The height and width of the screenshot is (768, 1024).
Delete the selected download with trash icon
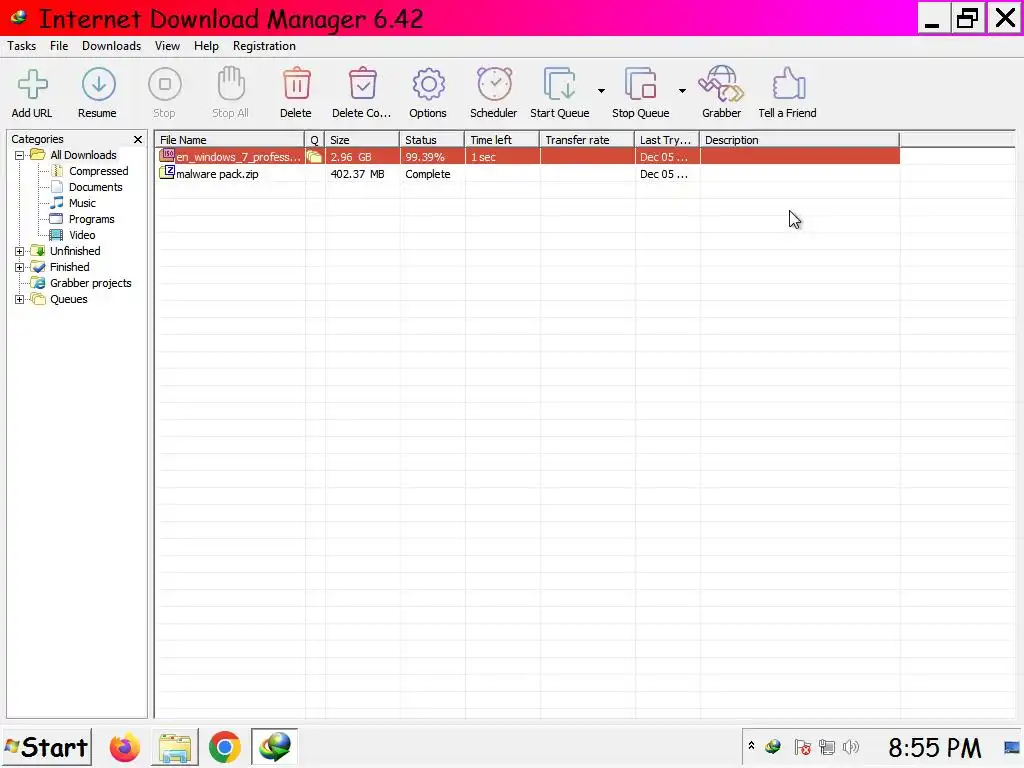296,84
